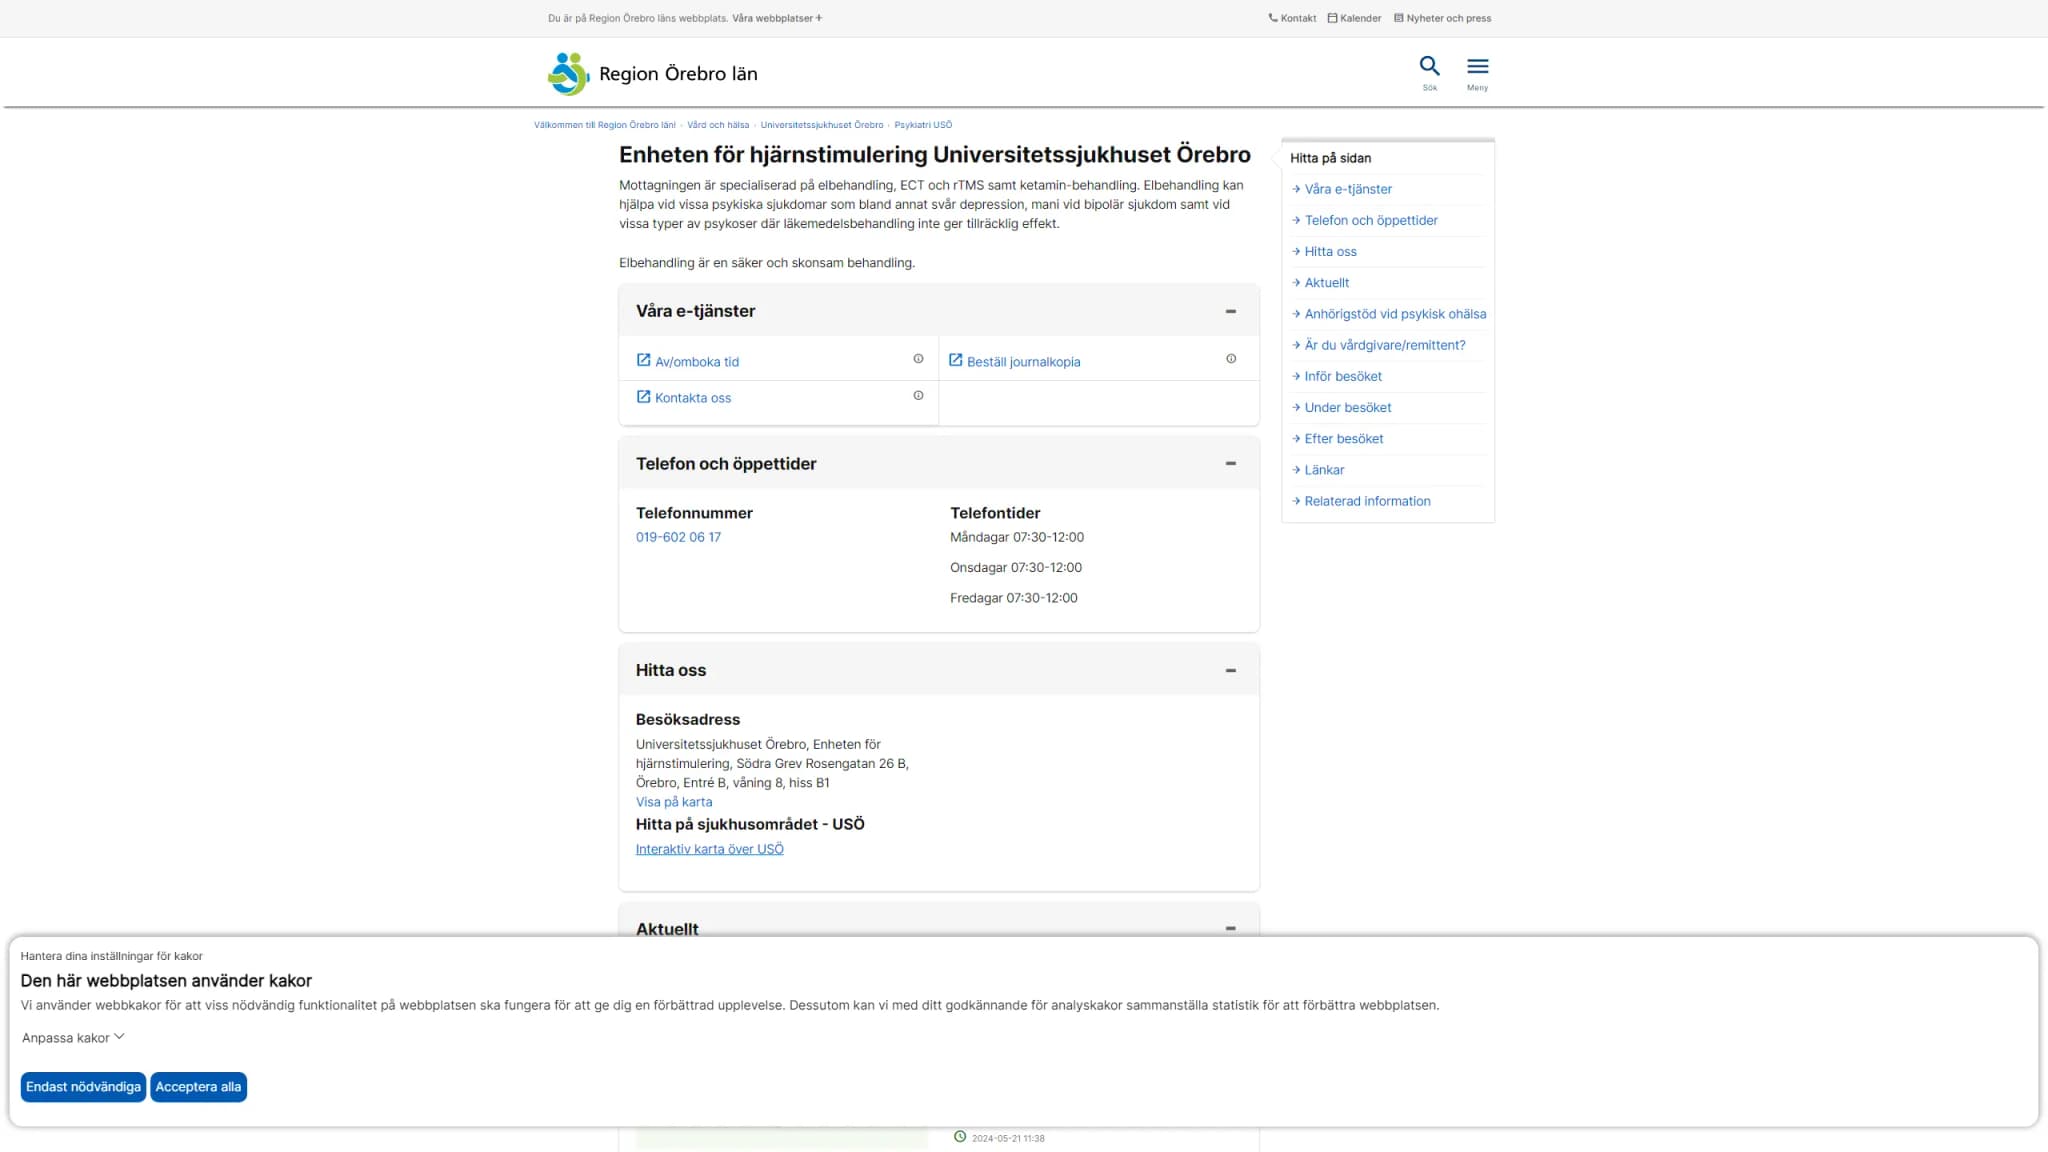Viewport: 2048px width, 1152px height.
Task: Open the search magnifier icon
Action: (1429, 67)
